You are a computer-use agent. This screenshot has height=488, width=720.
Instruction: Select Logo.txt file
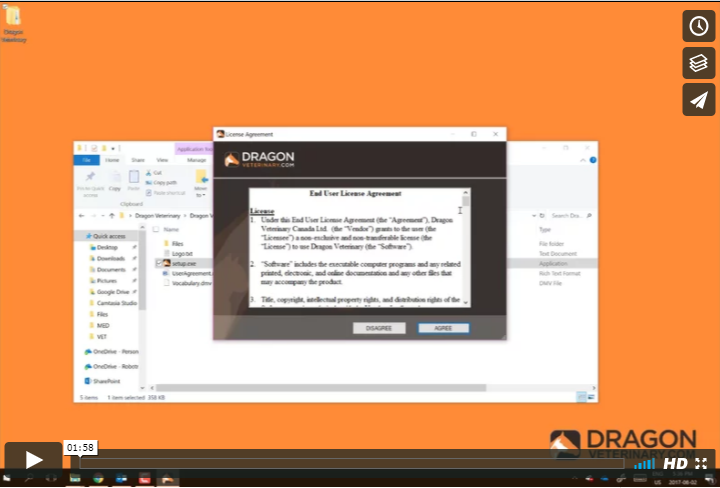pyautogui.click(x=182, y=253)
